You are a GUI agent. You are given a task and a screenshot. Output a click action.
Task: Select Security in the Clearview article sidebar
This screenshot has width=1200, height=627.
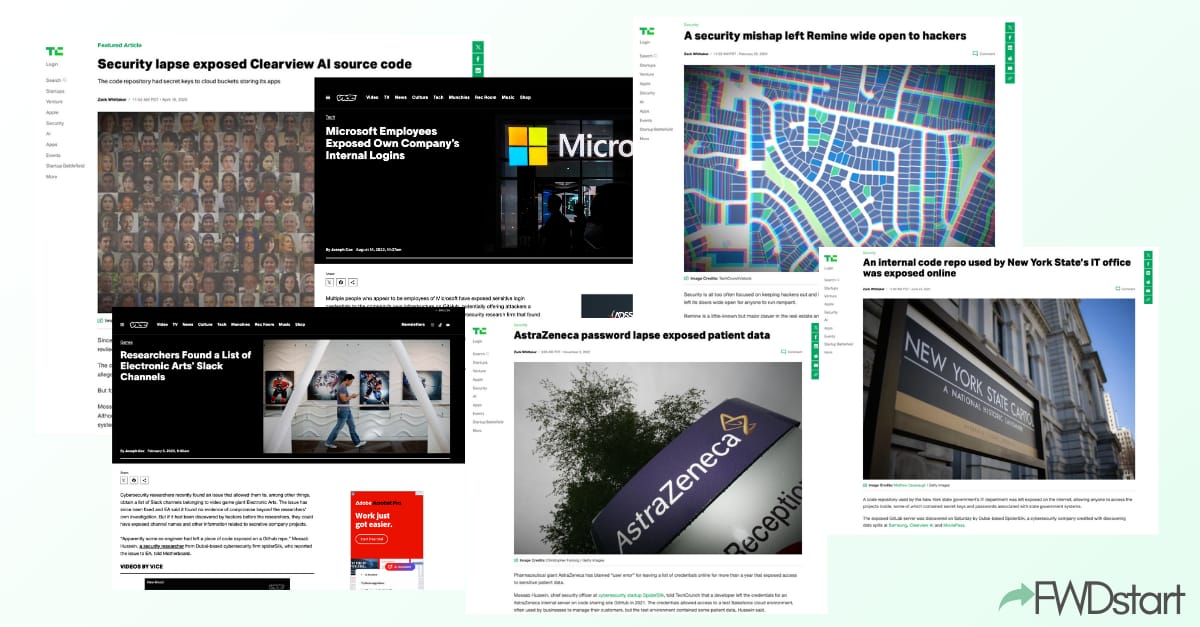tap(55, 123)
